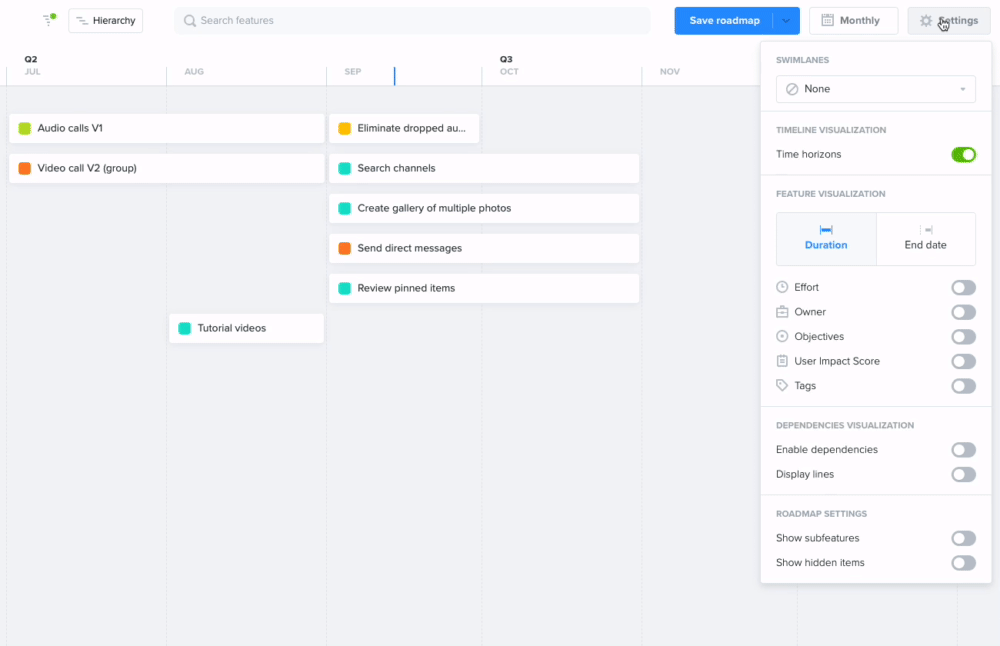Click orange status square of Video call V2

click(24, 168)
